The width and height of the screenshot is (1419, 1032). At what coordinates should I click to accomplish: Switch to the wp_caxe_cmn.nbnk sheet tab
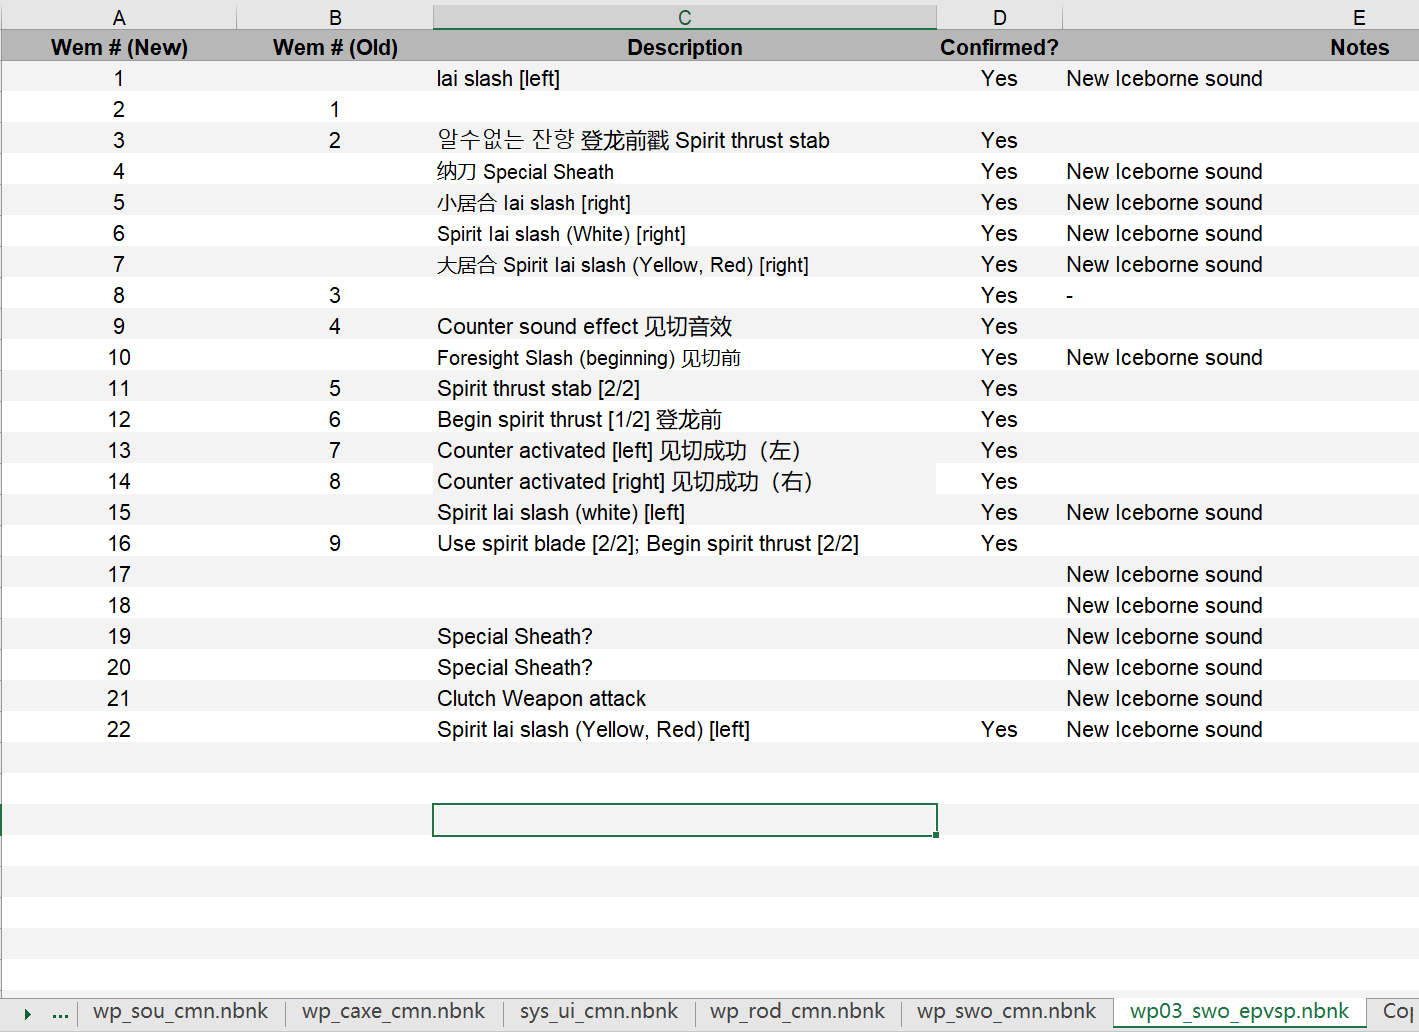click(393, 1011)
